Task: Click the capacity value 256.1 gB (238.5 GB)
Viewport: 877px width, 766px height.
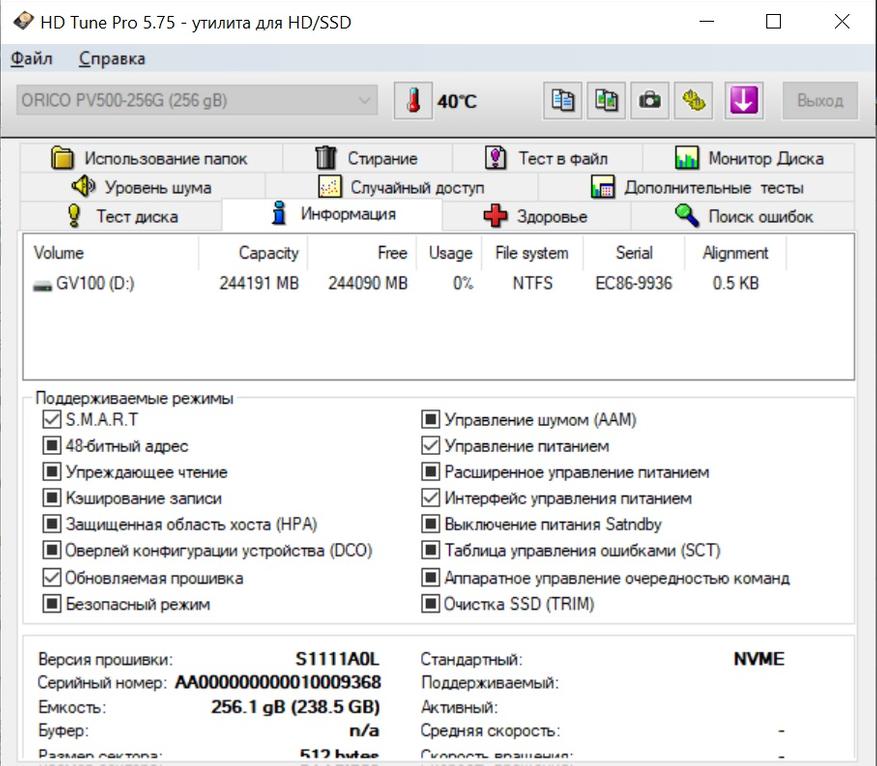Action: [x=295, y=707]
